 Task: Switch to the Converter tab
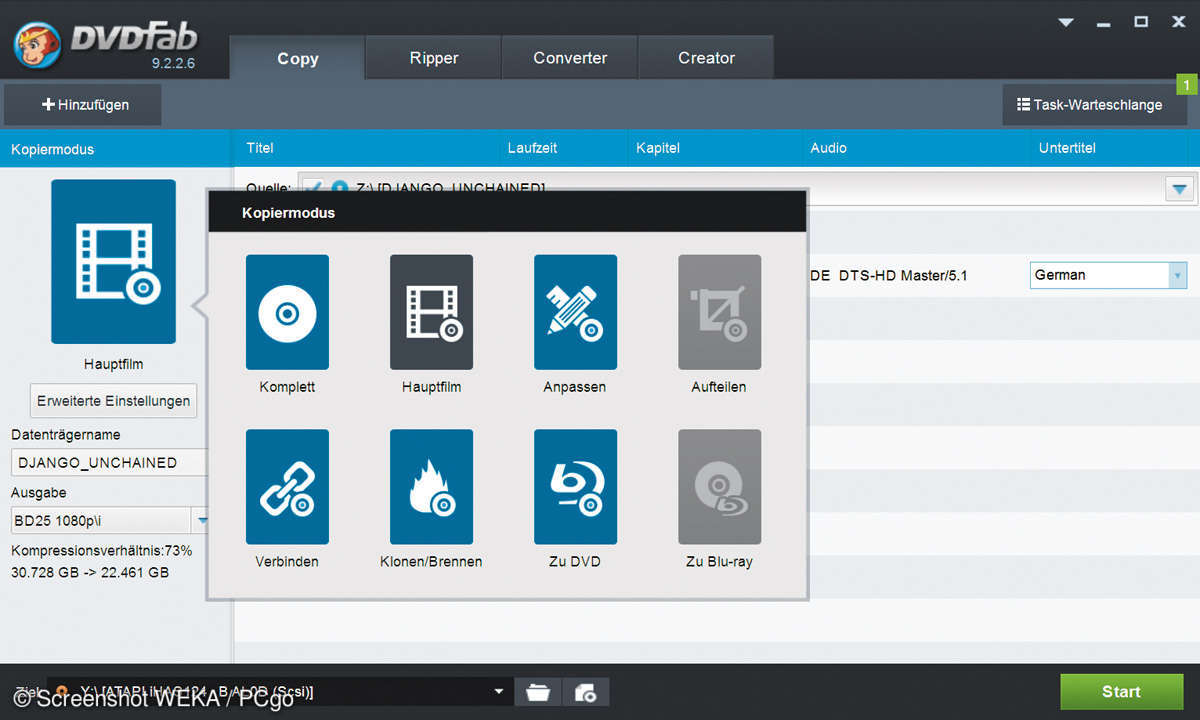pos(570,58)
